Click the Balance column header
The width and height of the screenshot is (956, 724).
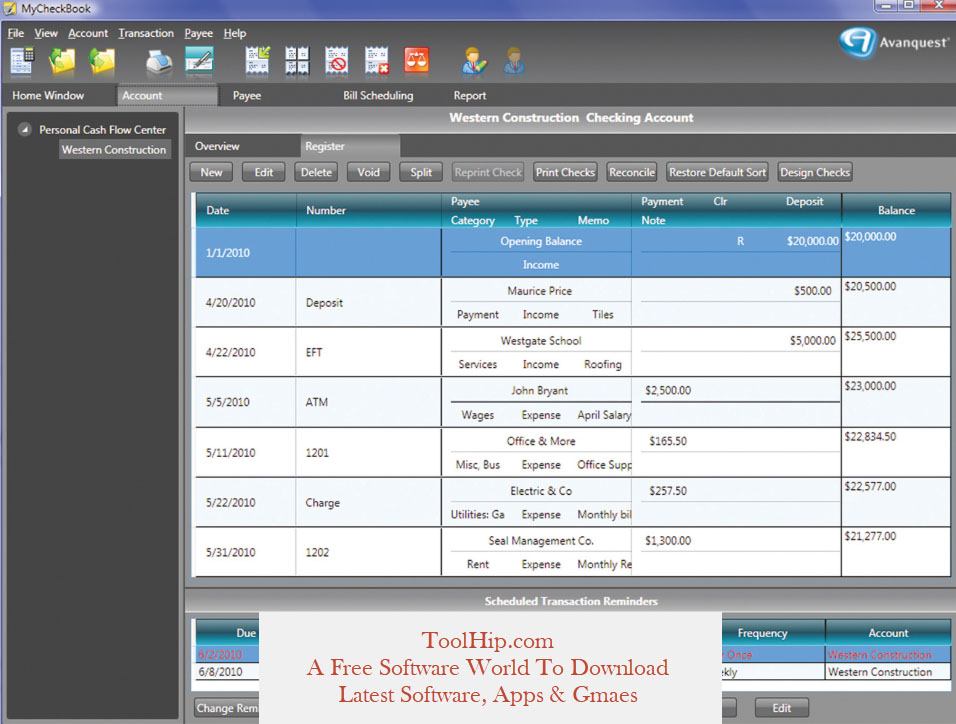pyautogui.click(x=896, y=210)
